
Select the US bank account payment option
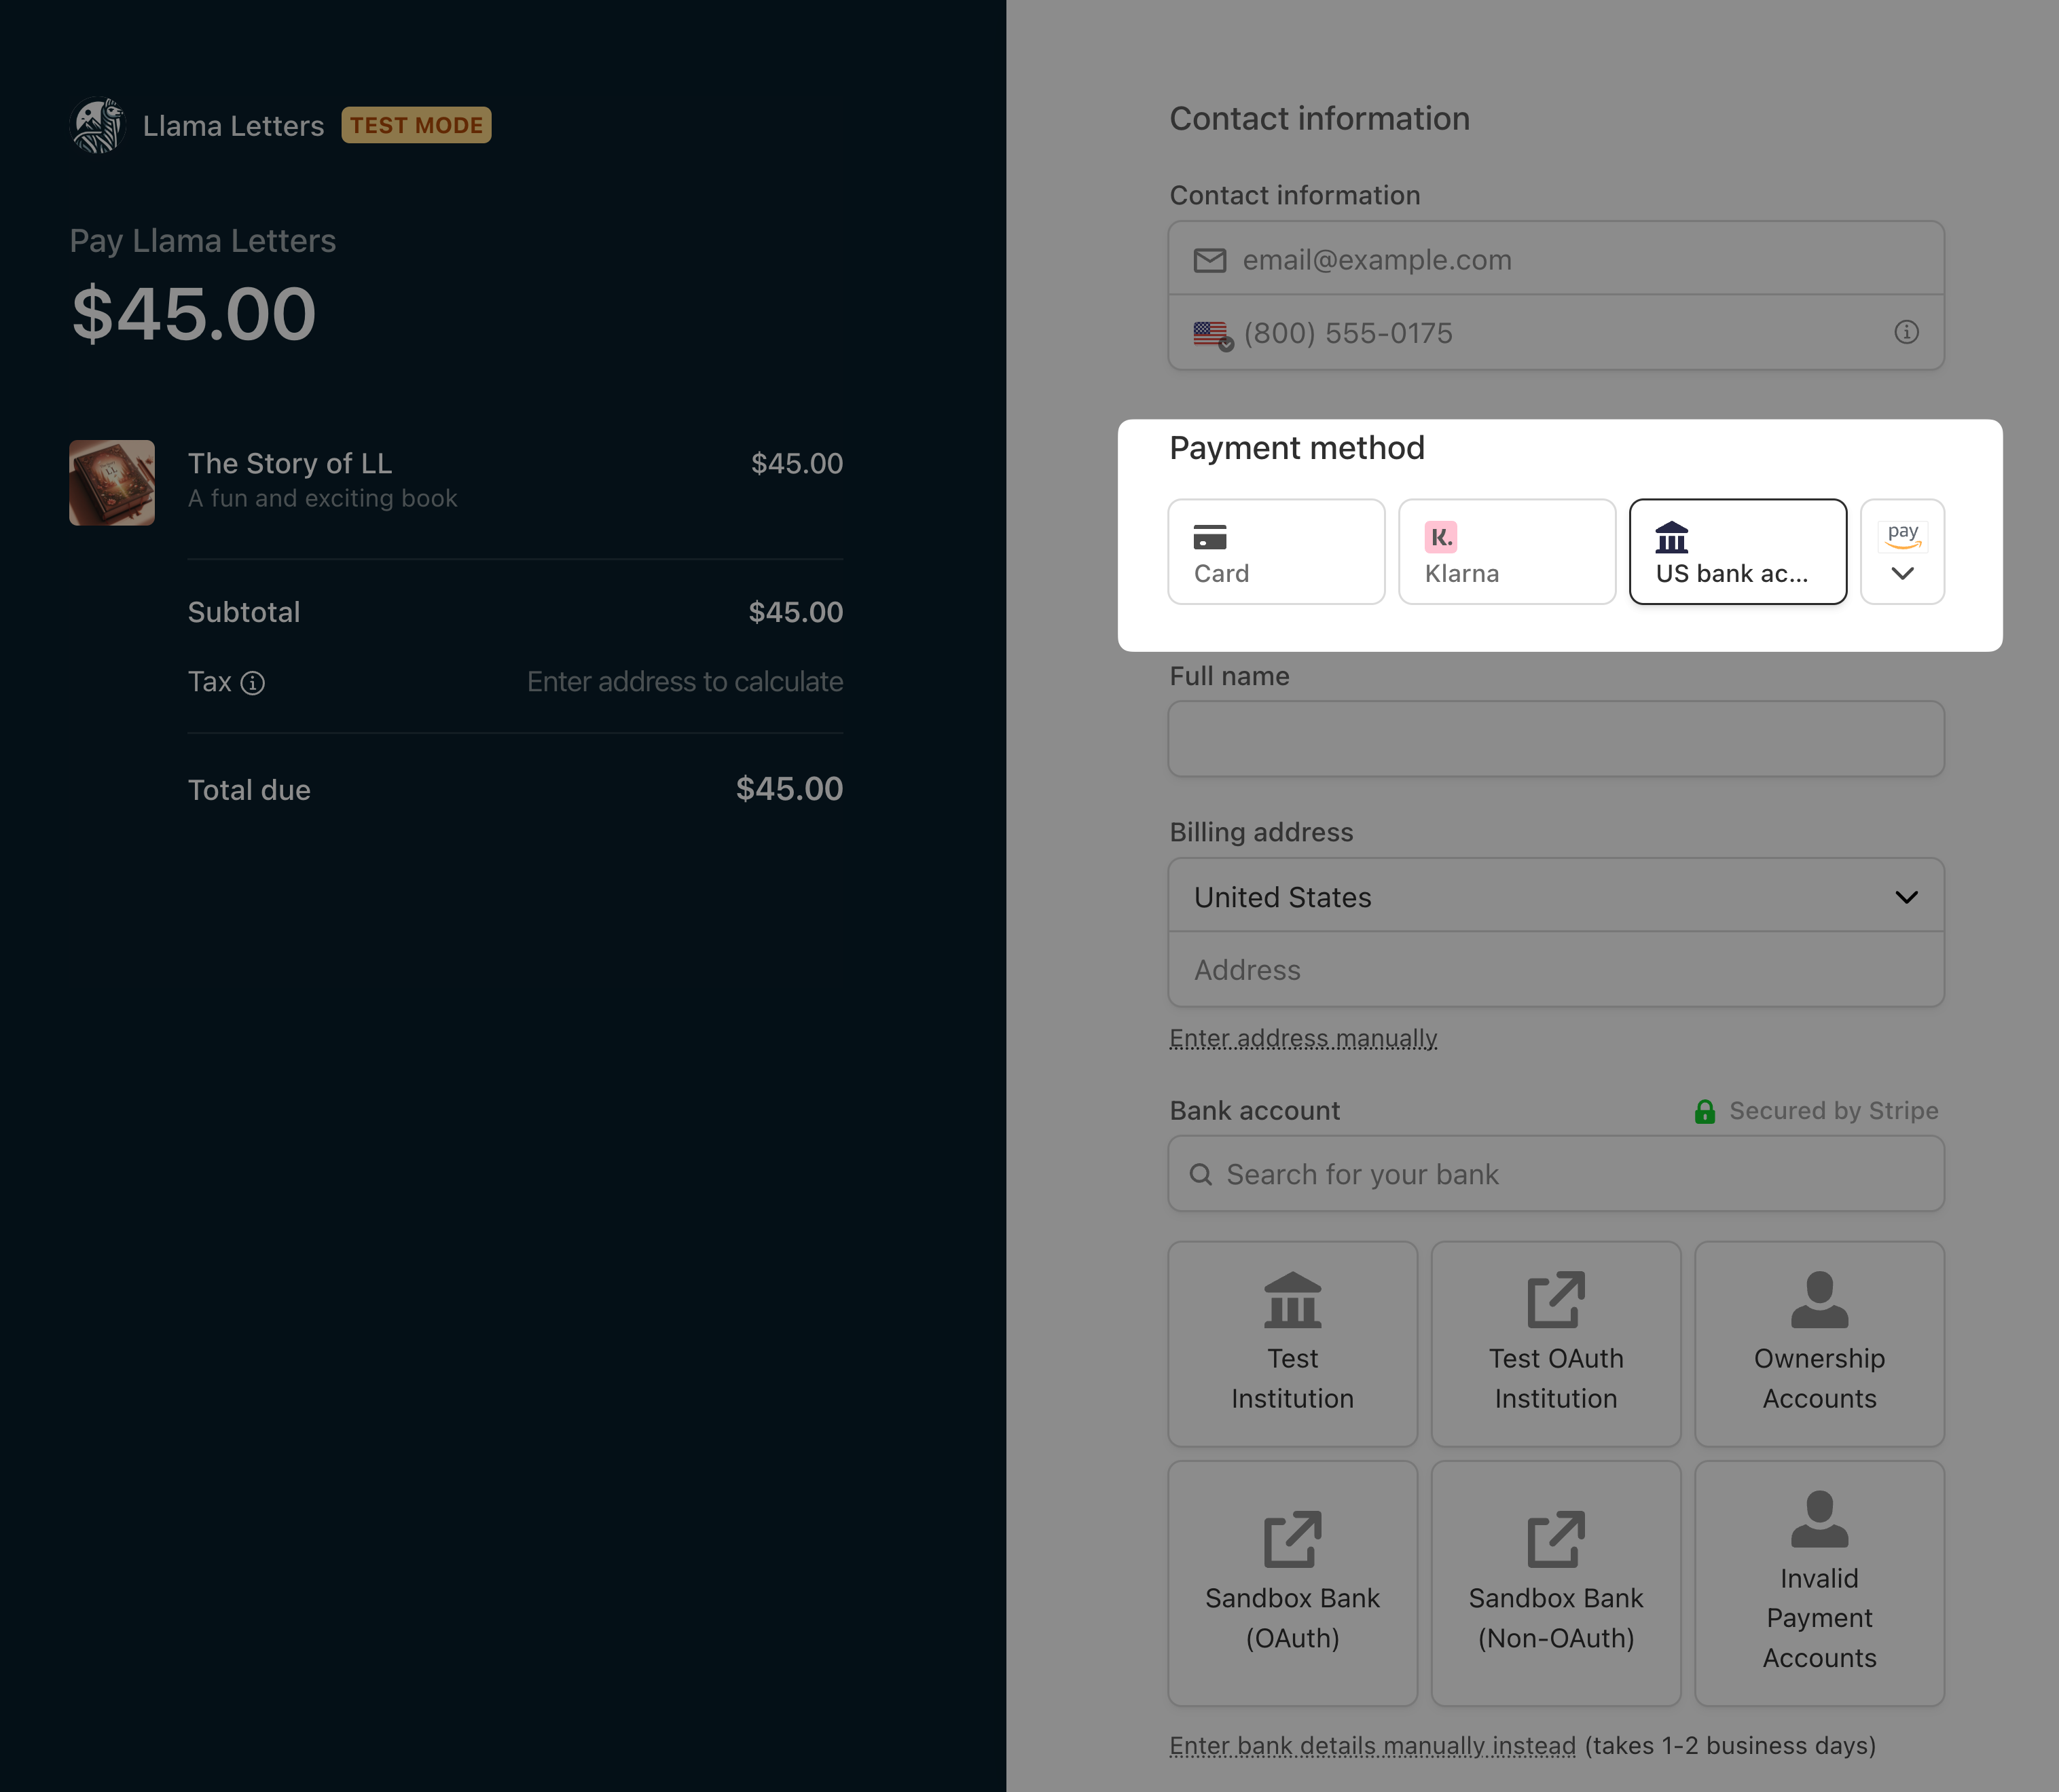pyautogui.click(x=1737, y=552)
